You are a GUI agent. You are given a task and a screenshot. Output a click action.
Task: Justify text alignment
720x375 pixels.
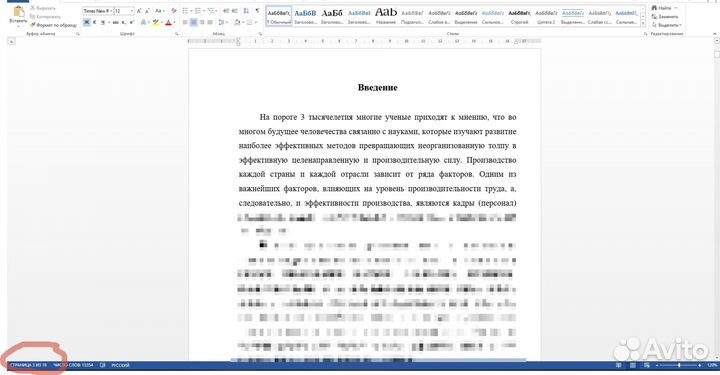(x=210, y=22)
